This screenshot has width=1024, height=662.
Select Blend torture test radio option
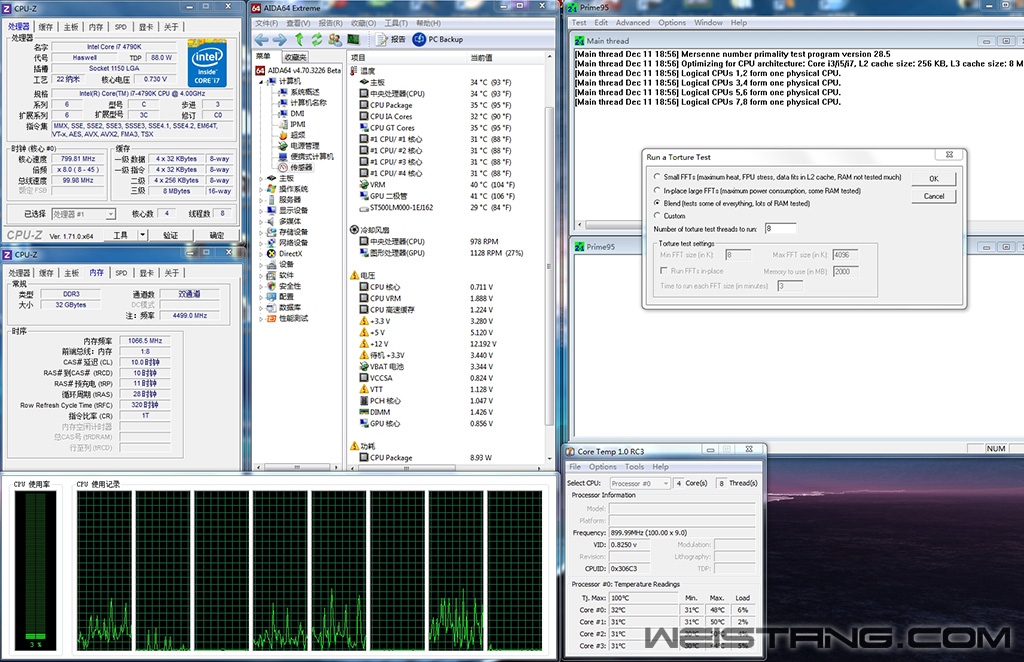coord(657,203)
